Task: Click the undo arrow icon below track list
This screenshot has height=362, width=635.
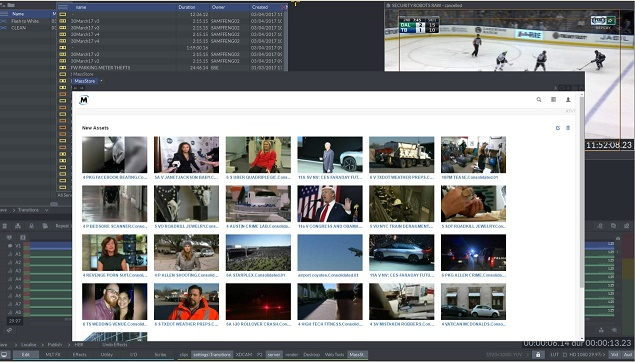Action: tap(9, 330)
